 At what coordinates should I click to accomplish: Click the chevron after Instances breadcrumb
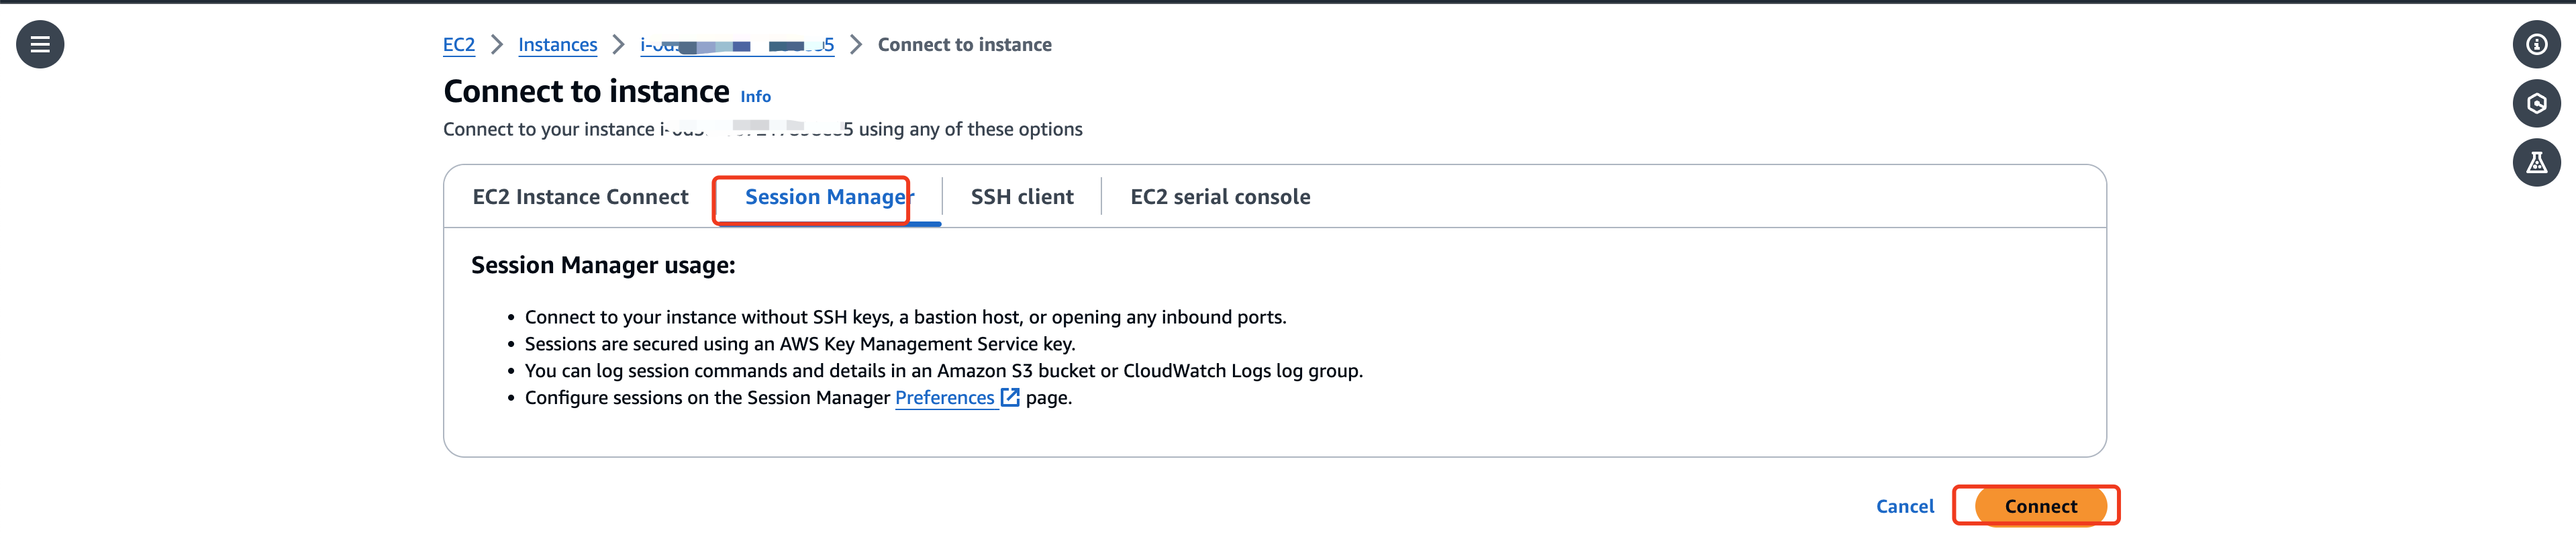pos(618,44)
